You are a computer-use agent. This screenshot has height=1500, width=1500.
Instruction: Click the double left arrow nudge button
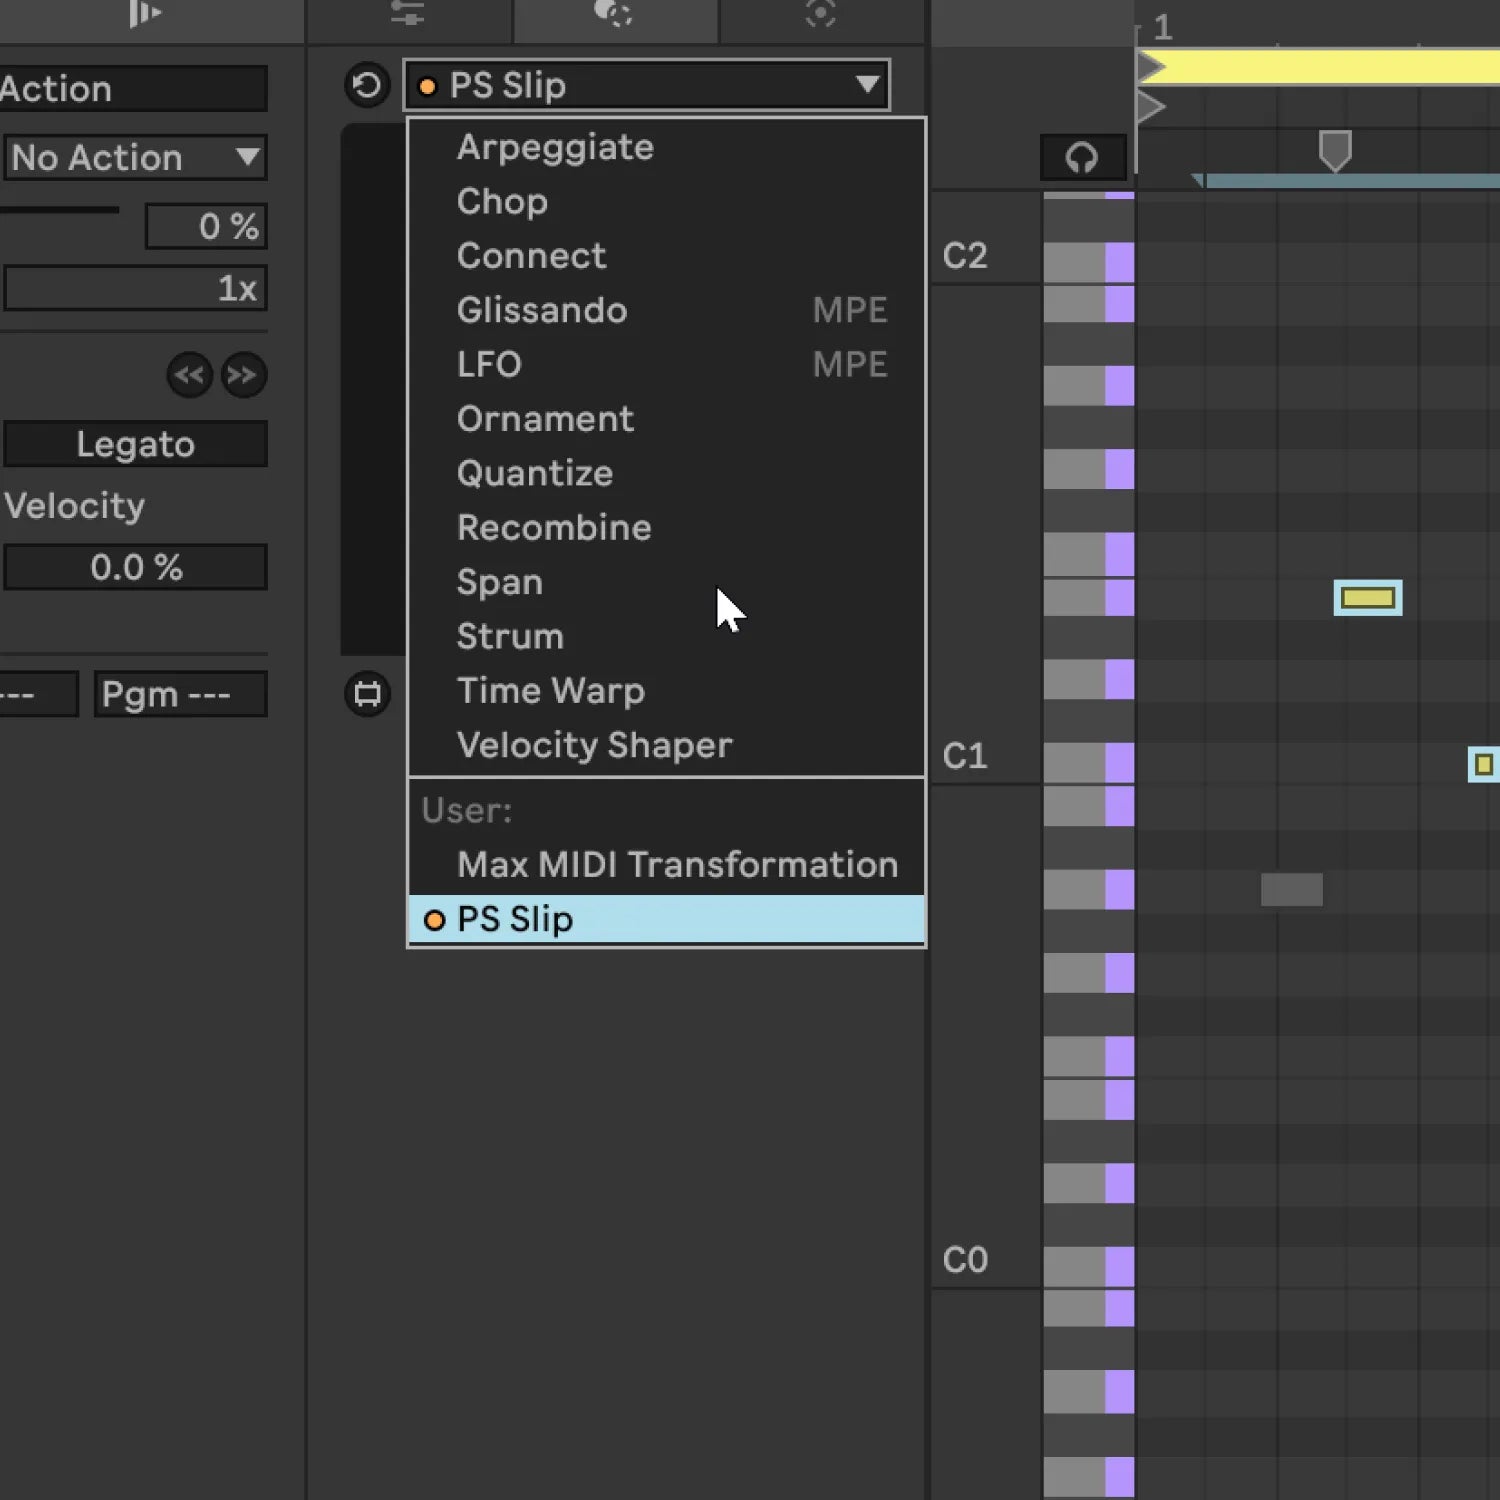click(x=189, y=376)
